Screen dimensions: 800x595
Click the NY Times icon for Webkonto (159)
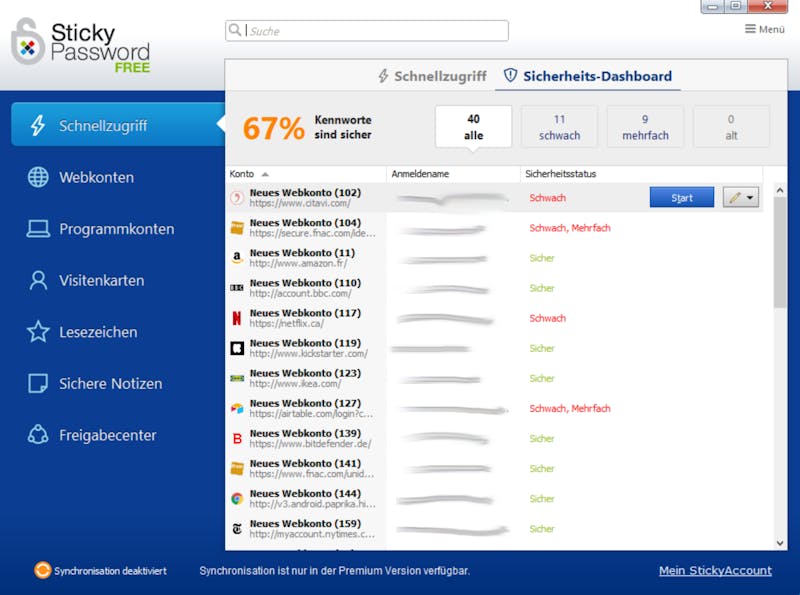click(237, 529)
